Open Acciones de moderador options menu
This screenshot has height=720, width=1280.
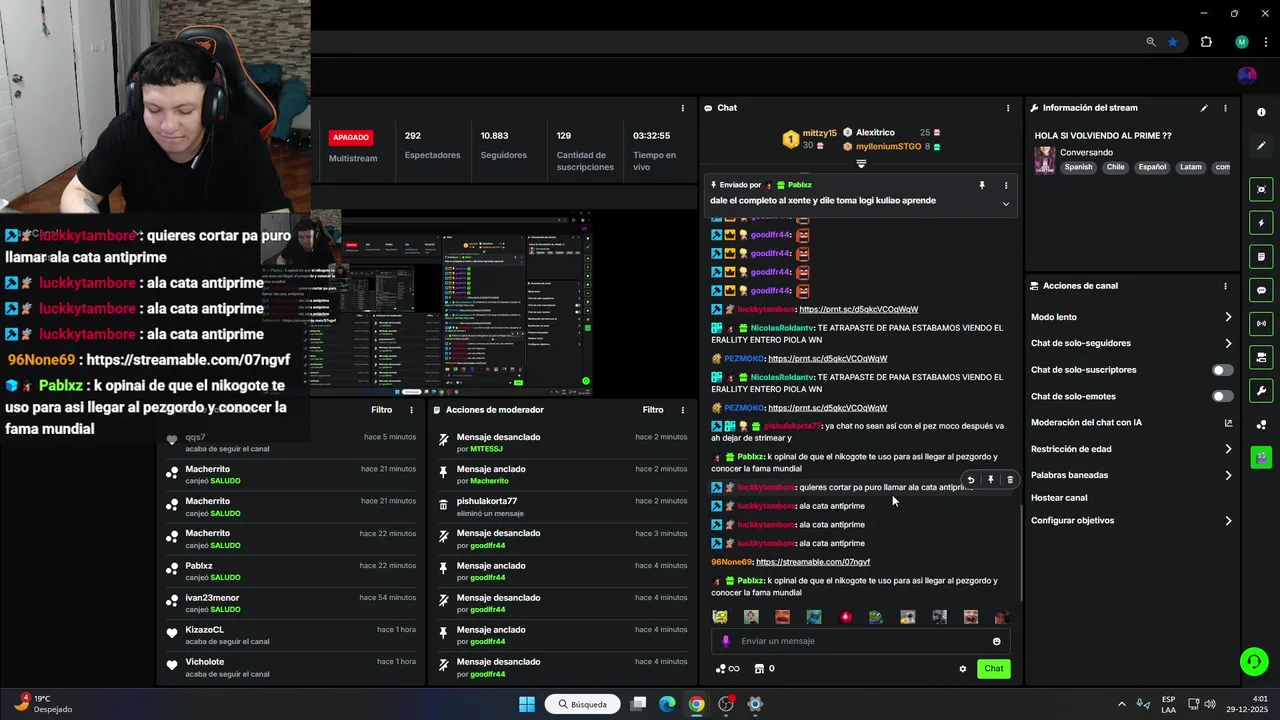click(683, 410)
